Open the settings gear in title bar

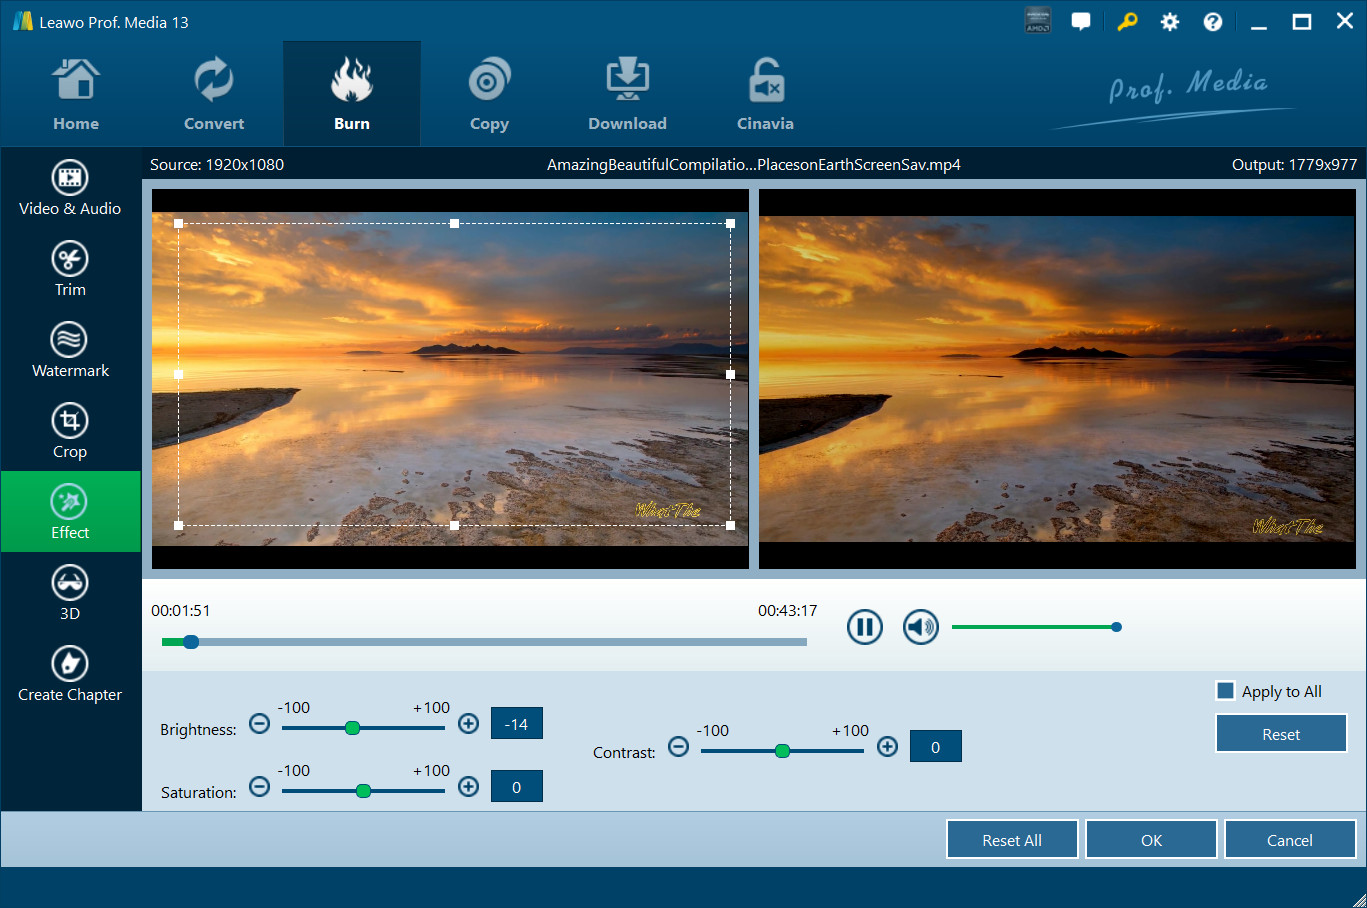click(1169, 22)
